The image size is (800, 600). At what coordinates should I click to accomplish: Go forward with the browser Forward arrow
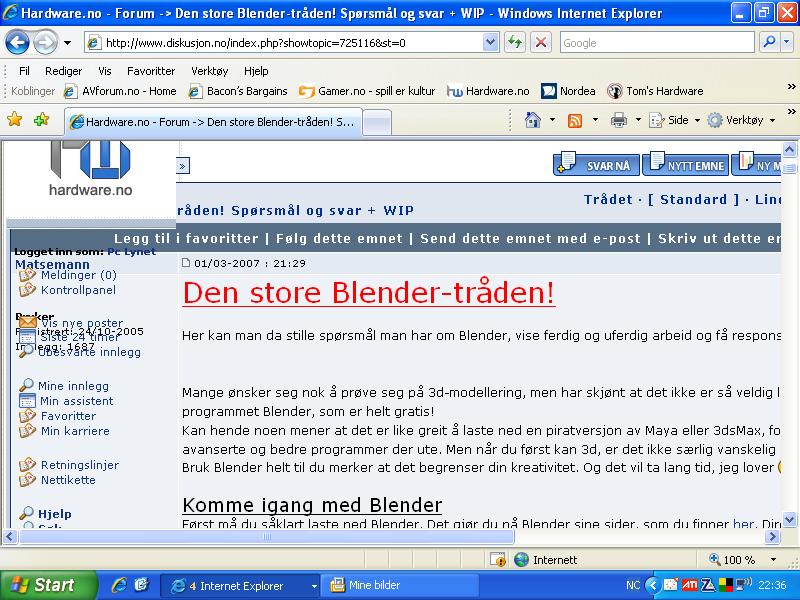click(45, 42)
